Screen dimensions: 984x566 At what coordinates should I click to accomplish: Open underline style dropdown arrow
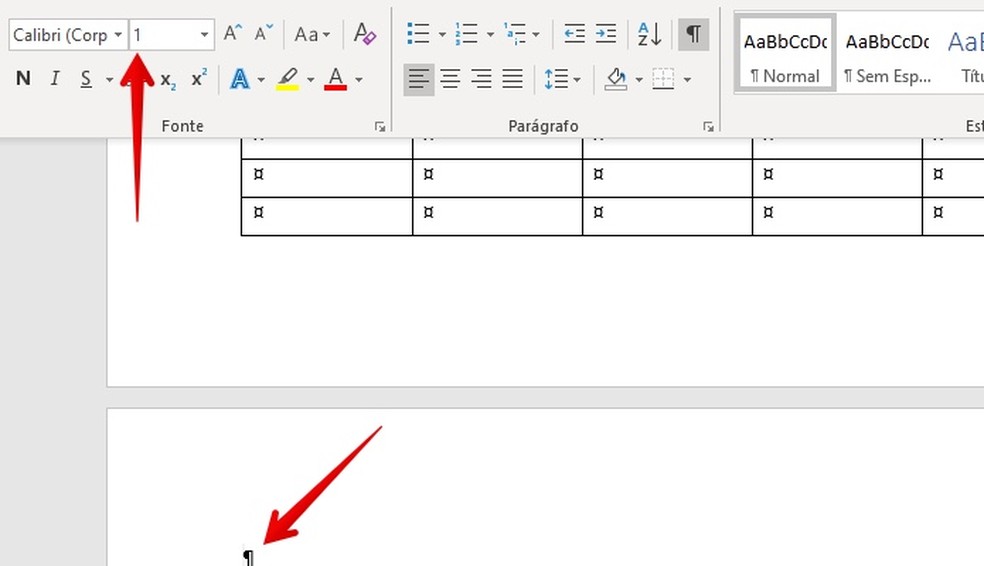[x=109, y=80]
